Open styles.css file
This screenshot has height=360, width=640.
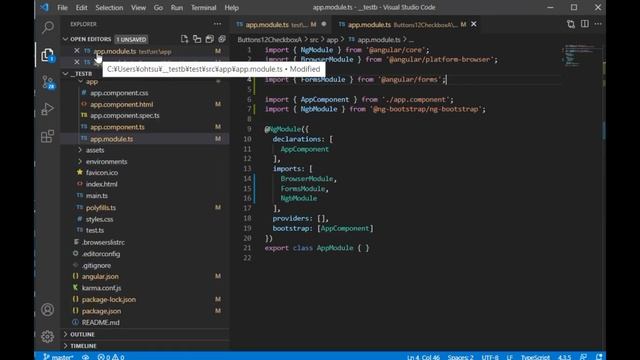(100, 219)
